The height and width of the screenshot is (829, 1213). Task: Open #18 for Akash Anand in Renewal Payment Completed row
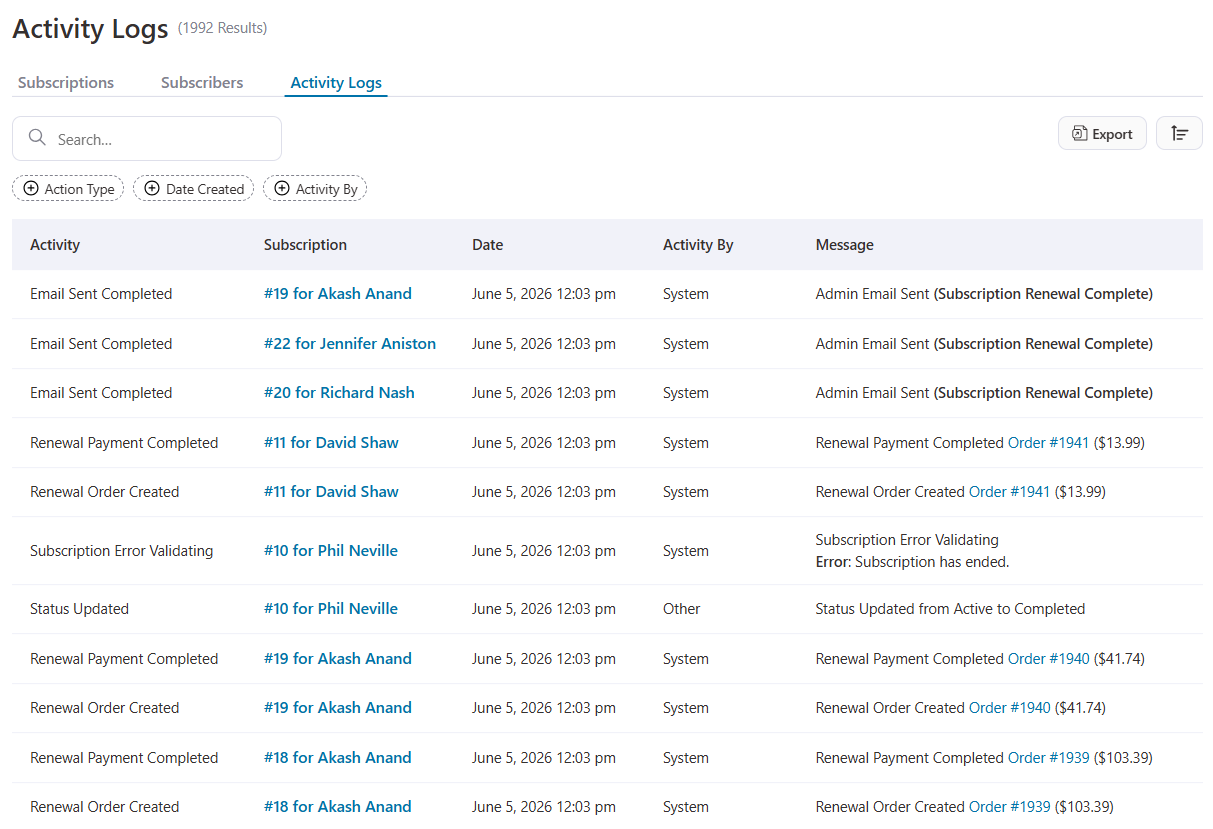click(x=338, y=758)
